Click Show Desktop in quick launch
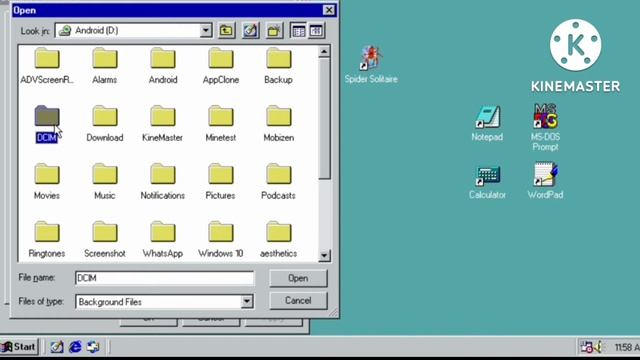640x360 pixels. tap(57, 347)
